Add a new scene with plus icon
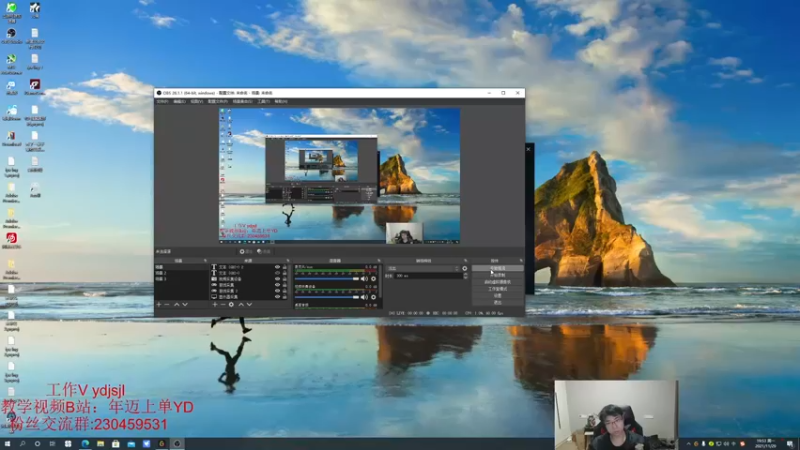 pyautogui.click(x=159, y=305)
